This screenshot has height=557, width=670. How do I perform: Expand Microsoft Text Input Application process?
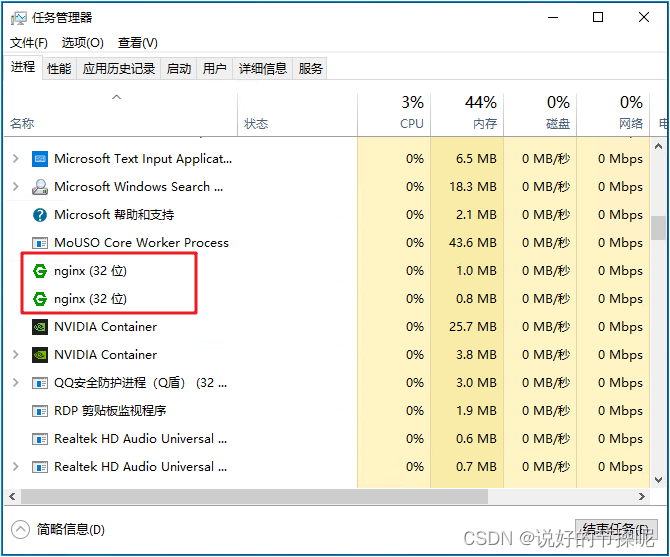[x=15, y=159]
